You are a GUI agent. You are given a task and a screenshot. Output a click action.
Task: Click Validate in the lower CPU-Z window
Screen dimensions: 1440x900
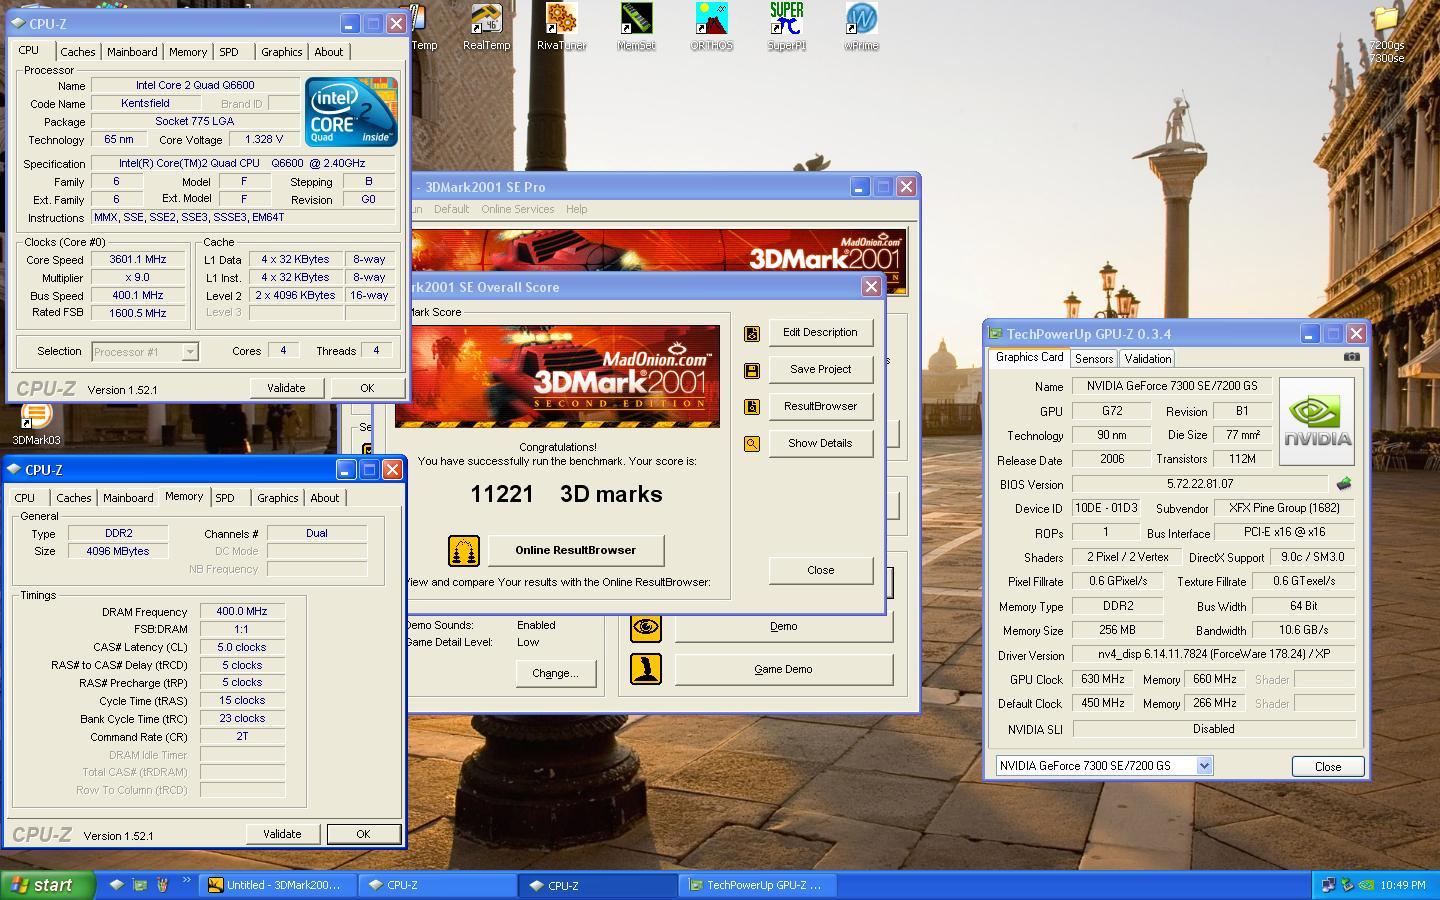(x=282, y=834)
